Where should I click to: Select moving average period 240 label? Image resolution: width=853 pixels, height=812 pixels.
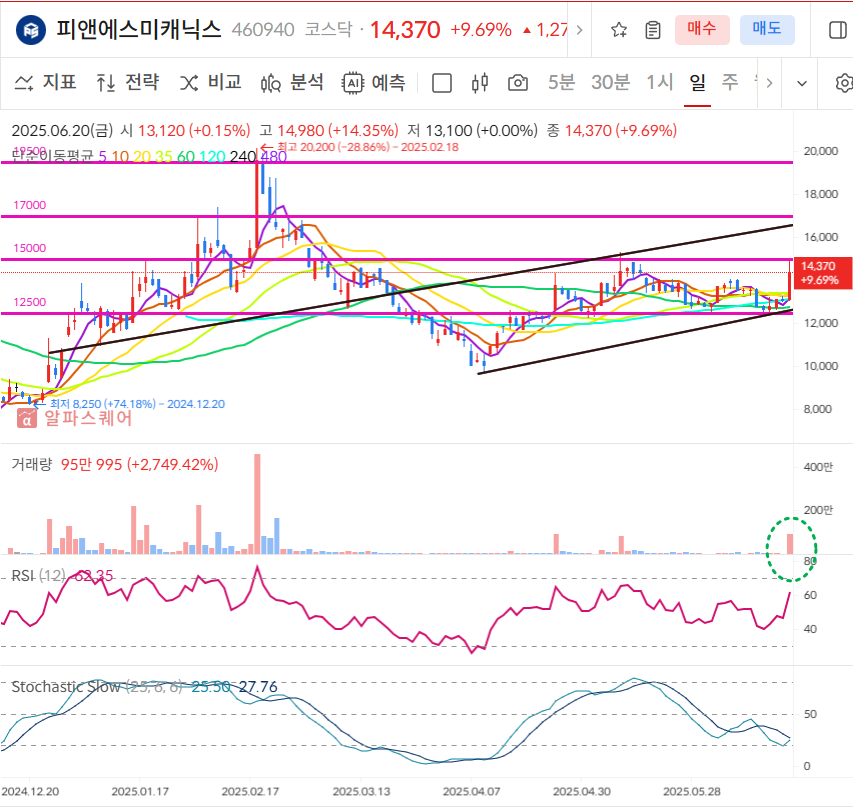tap(243, 157)
